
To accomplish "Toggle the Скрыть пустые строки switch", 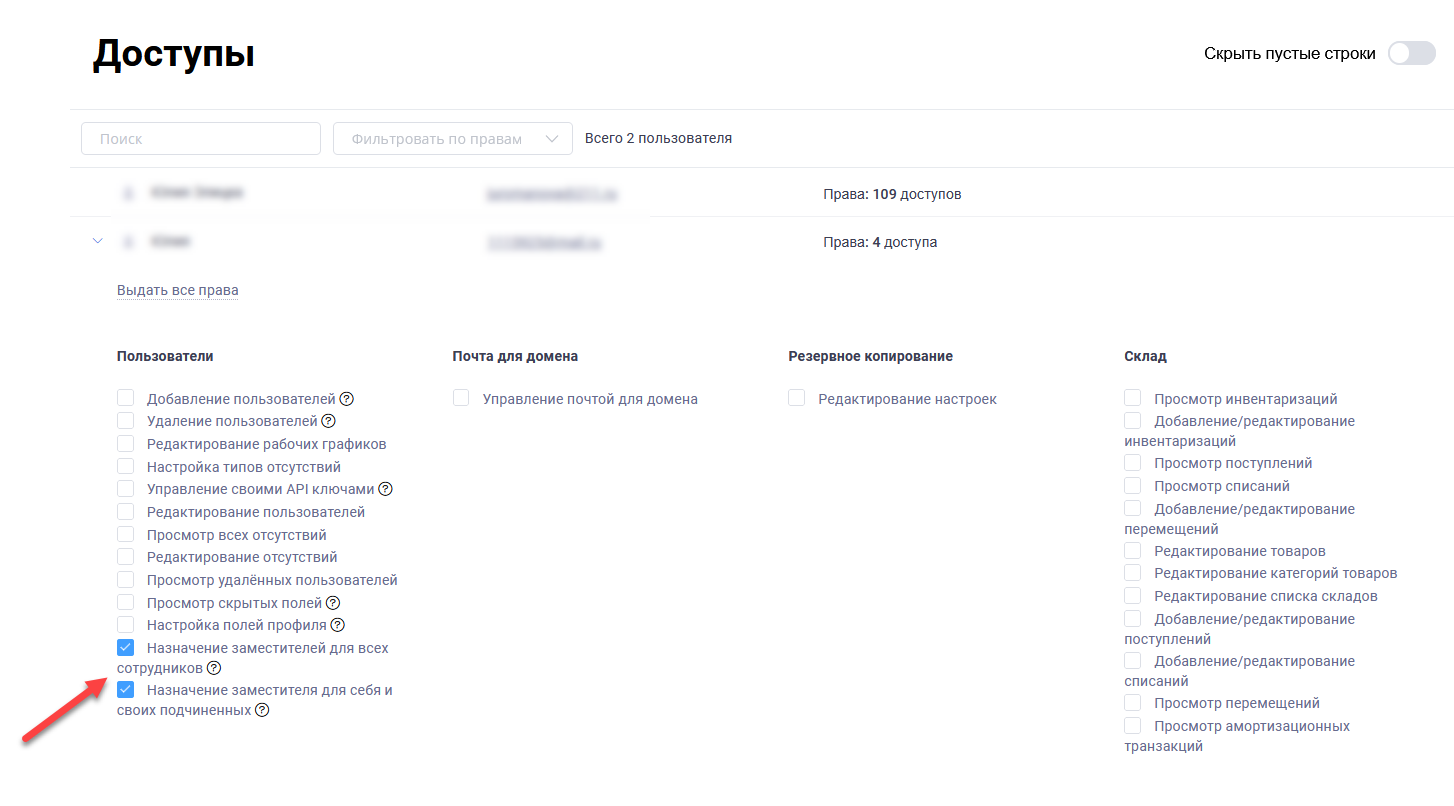I will pos(1411,54).
